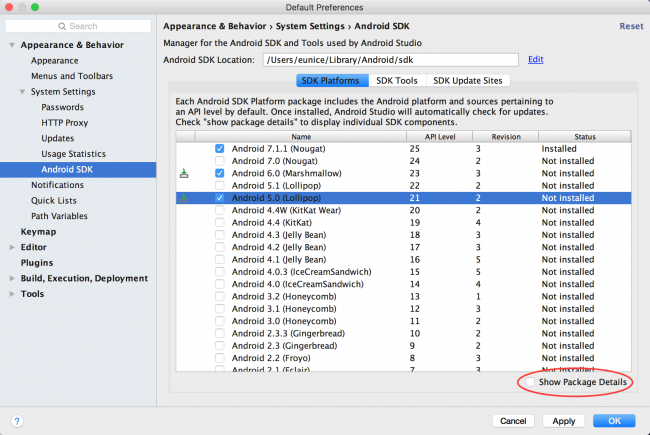The height and width of the screenshot is (435, 650).
Task: Select the Android 4.2 (Jelly Bean) row name
Action: pyautogui.click(x=279, y=247)
